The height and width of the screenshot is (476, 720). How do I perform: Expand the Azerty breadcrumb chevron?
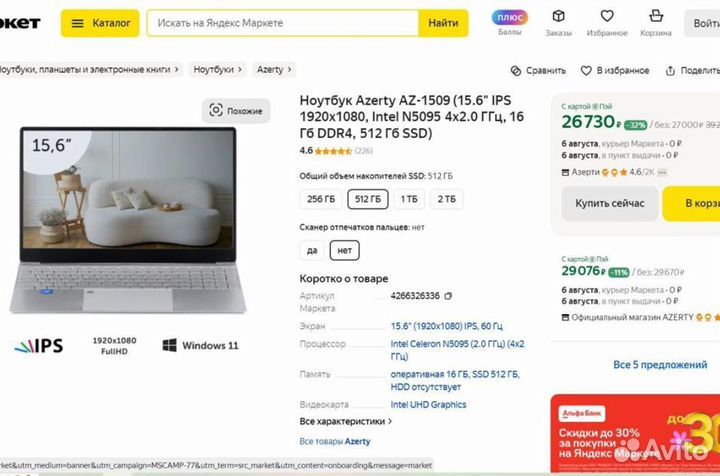pos(292,70)
